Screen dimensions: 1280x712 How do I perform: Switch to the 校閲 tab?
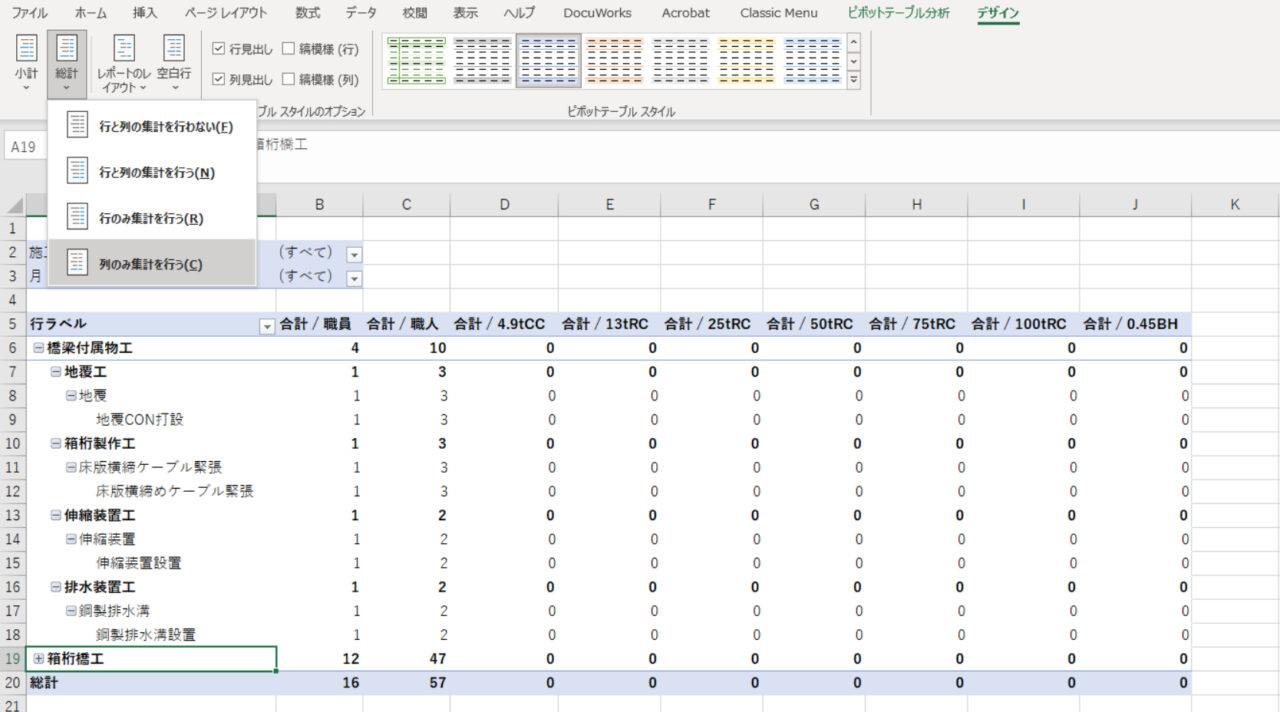coord(415,13)
